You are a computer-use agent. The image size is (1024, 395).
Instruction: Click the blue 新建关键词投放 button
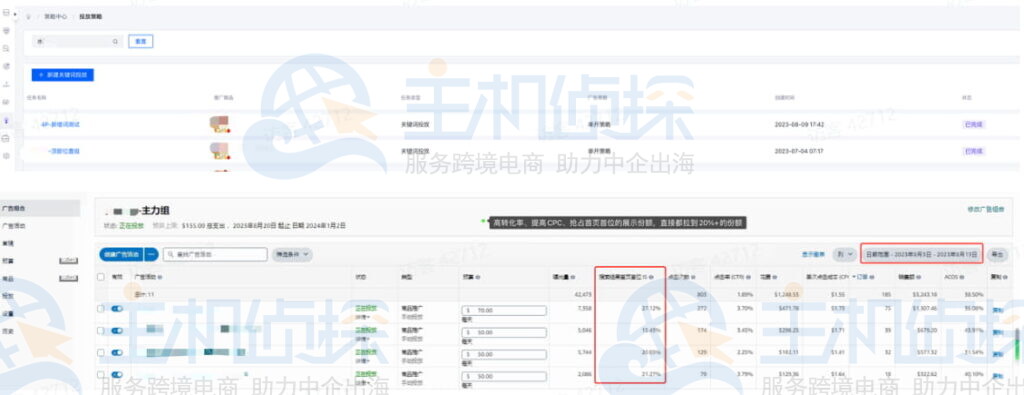tap(63, 75)
